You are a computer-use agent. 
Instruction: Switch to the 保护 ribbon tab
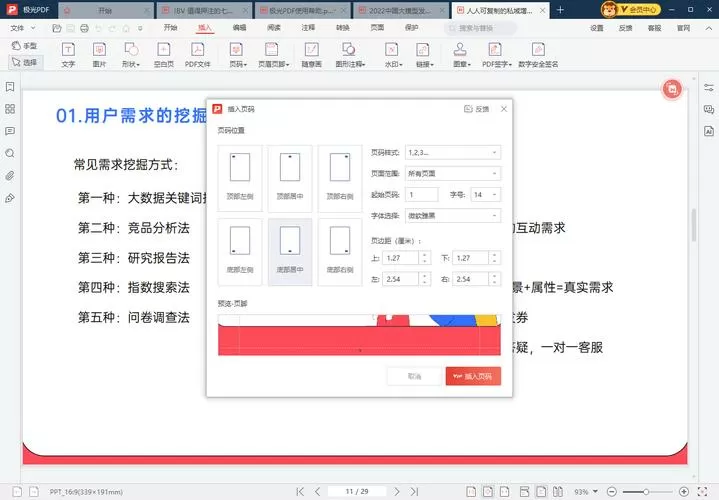[x=411, y=28]
